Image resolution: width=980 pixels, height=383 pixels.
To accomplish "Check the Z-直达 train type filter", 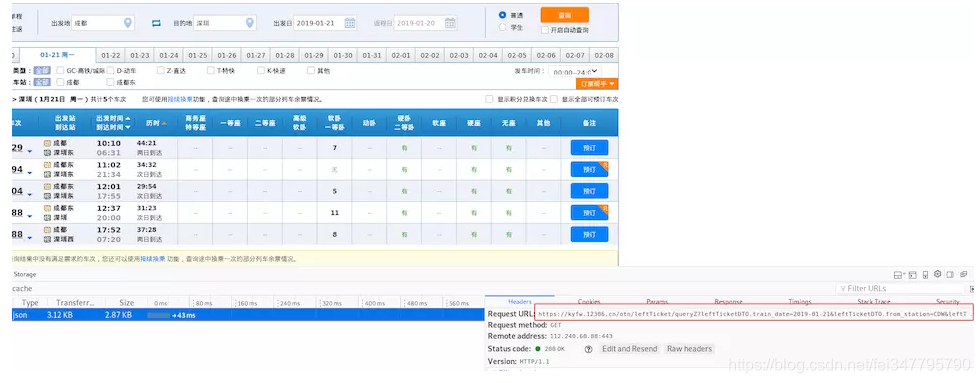I will (x=161, y=71).
